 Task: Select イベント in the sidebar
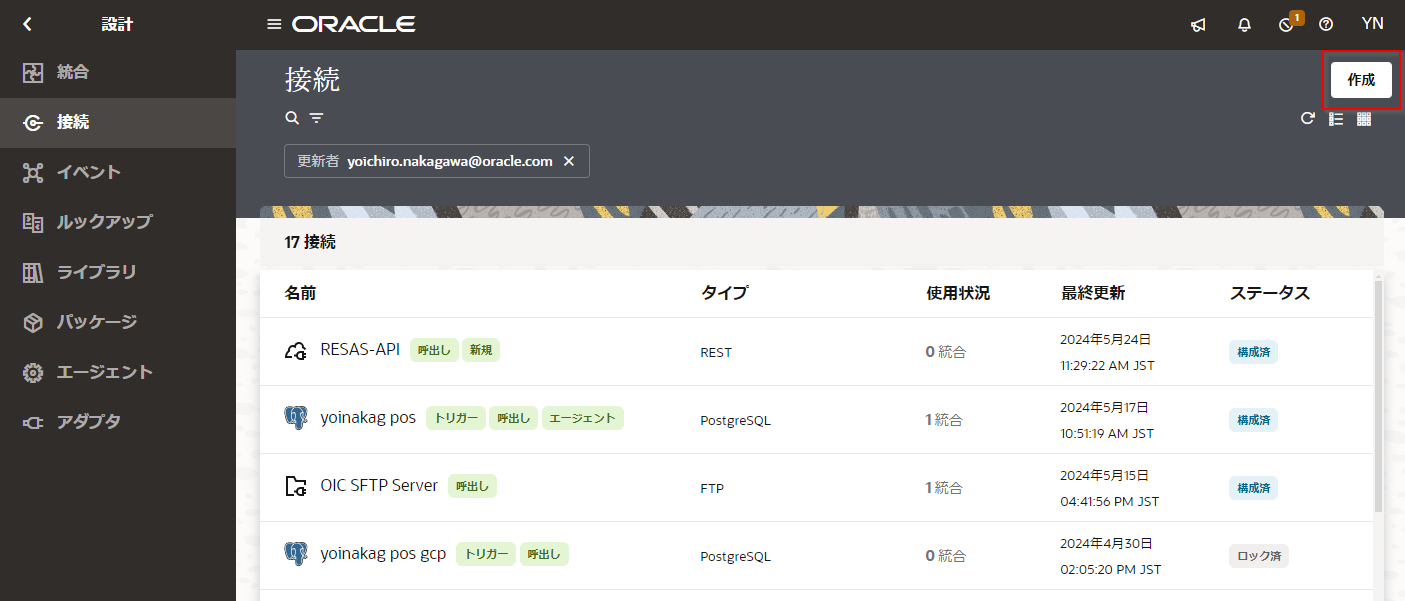point(88,172)
